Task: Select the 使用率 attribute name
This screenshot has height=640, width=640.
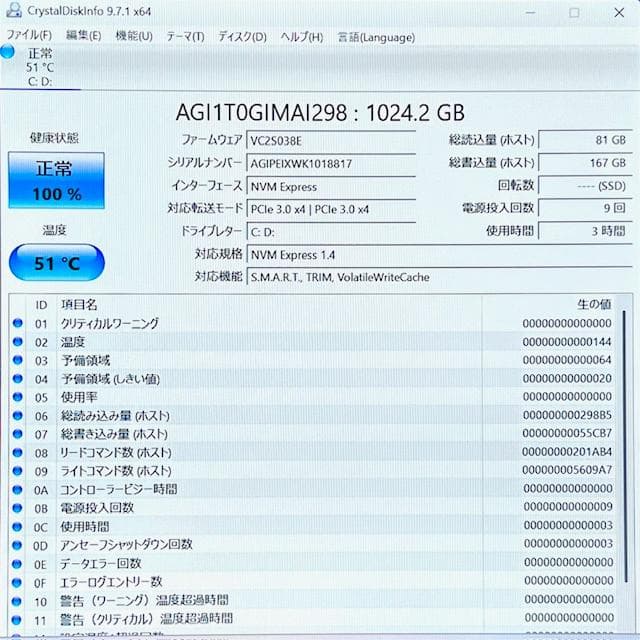Action: pos(79,397)
